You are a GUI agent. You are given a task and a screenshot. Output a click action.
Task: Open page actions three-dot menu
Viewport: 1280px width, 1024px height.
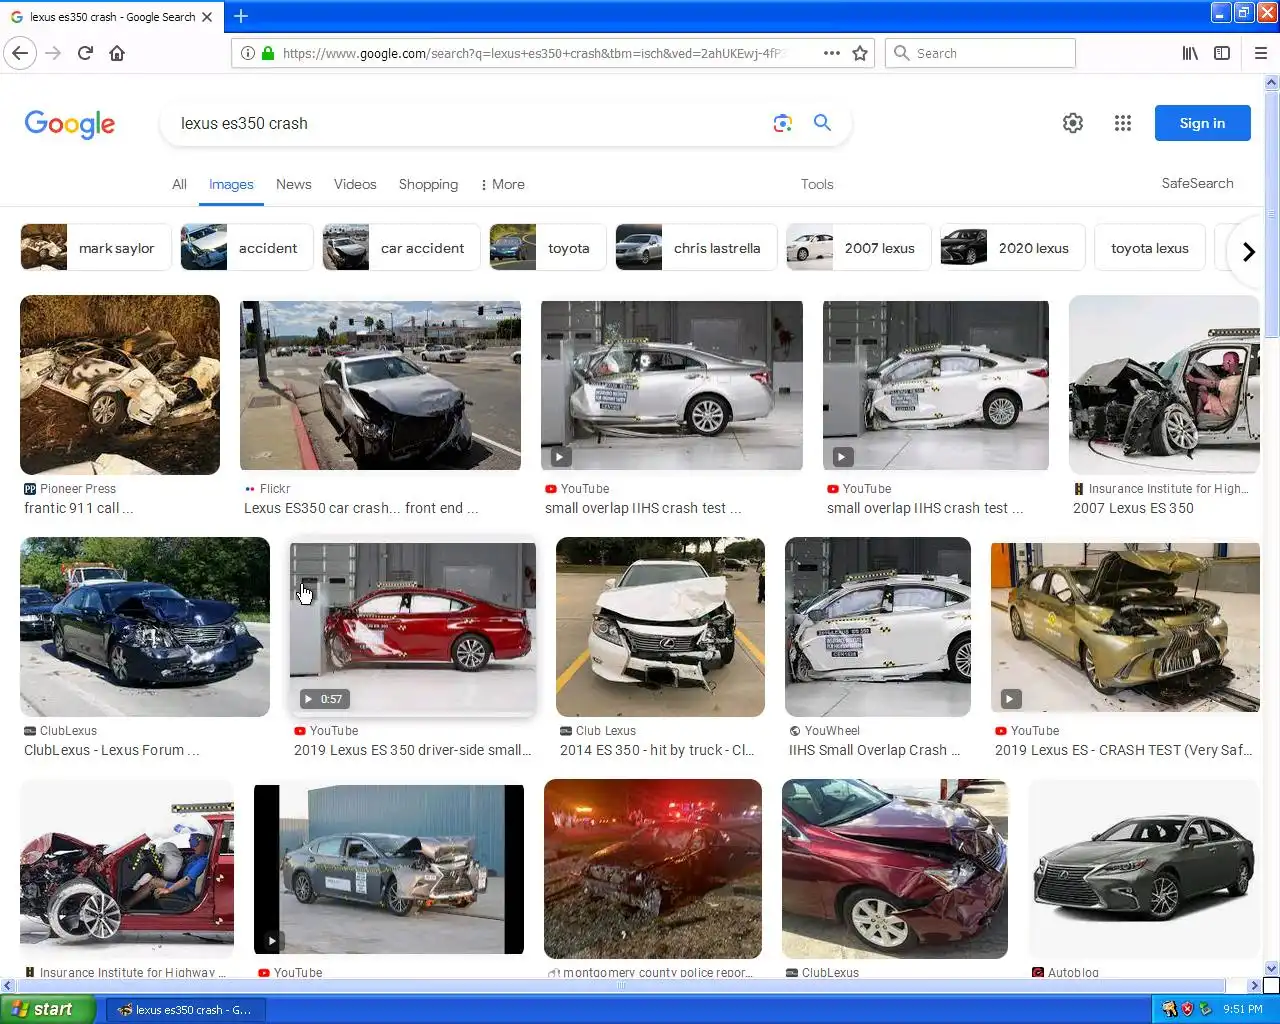832,53
